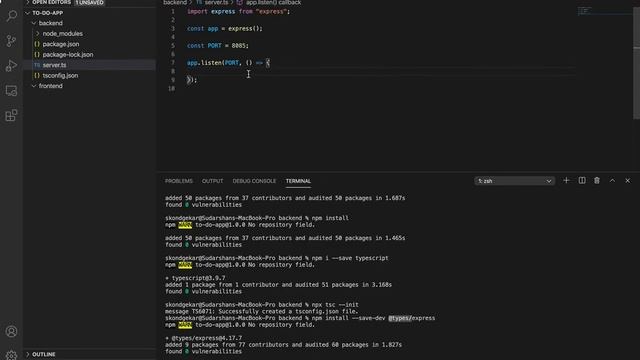The height and width of the screenshot is (360, 640).
Task: Switch to the Output tab
Action: (213, 181)
